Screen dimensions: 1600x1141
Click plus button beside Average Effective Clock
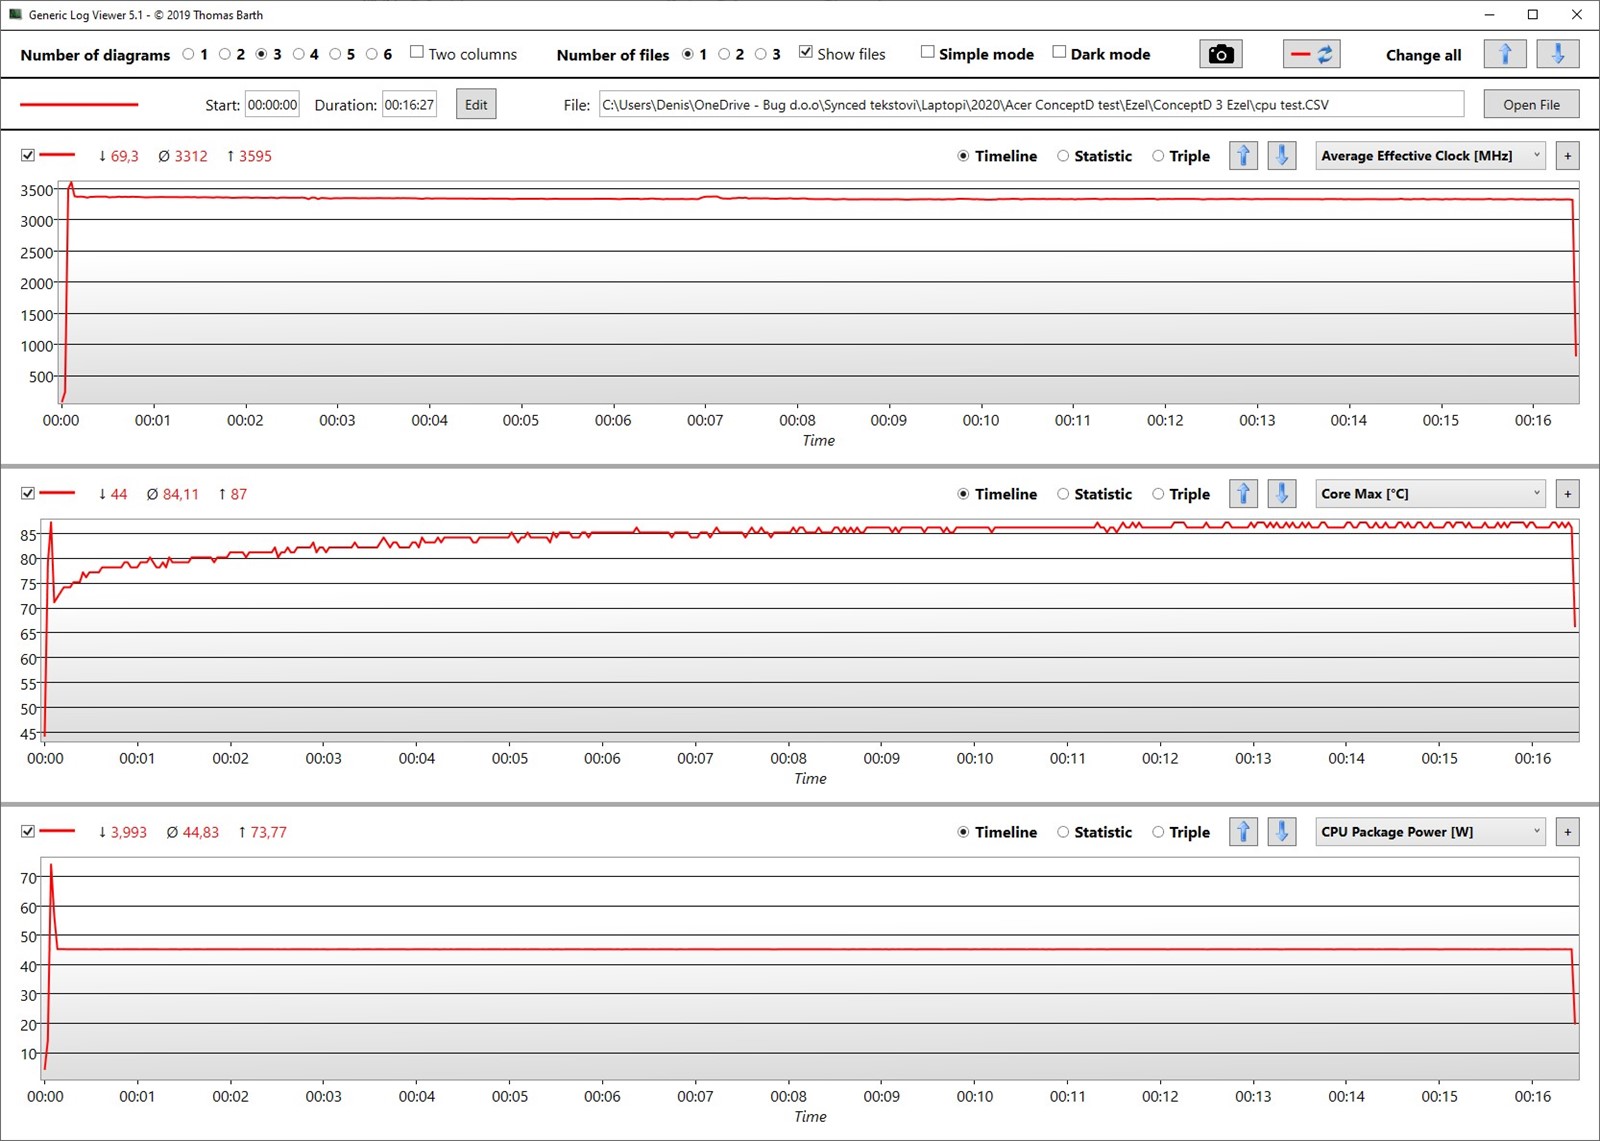coord(1567,156)
